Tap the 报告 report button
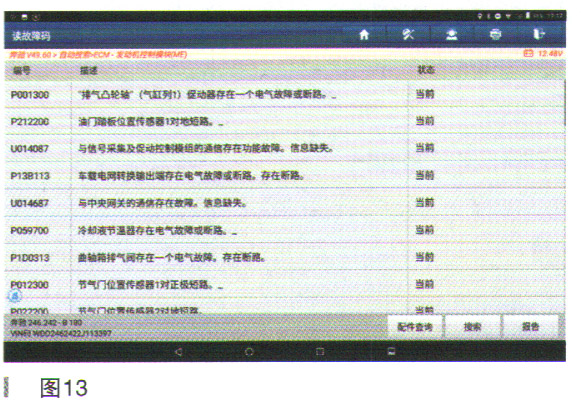This screenshot has width=583, height=408. 530,327
